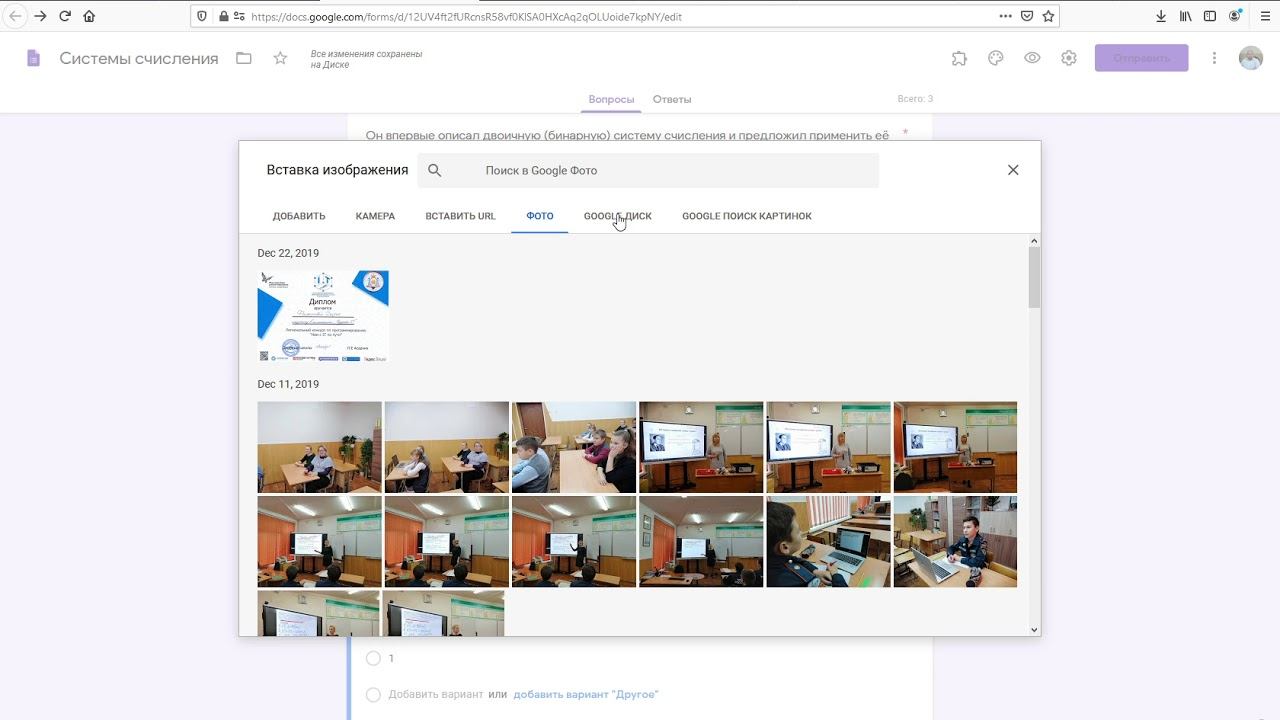
Task: Click the Всего: 3 label
Action: pyautogui.click(x=915, y=99)
